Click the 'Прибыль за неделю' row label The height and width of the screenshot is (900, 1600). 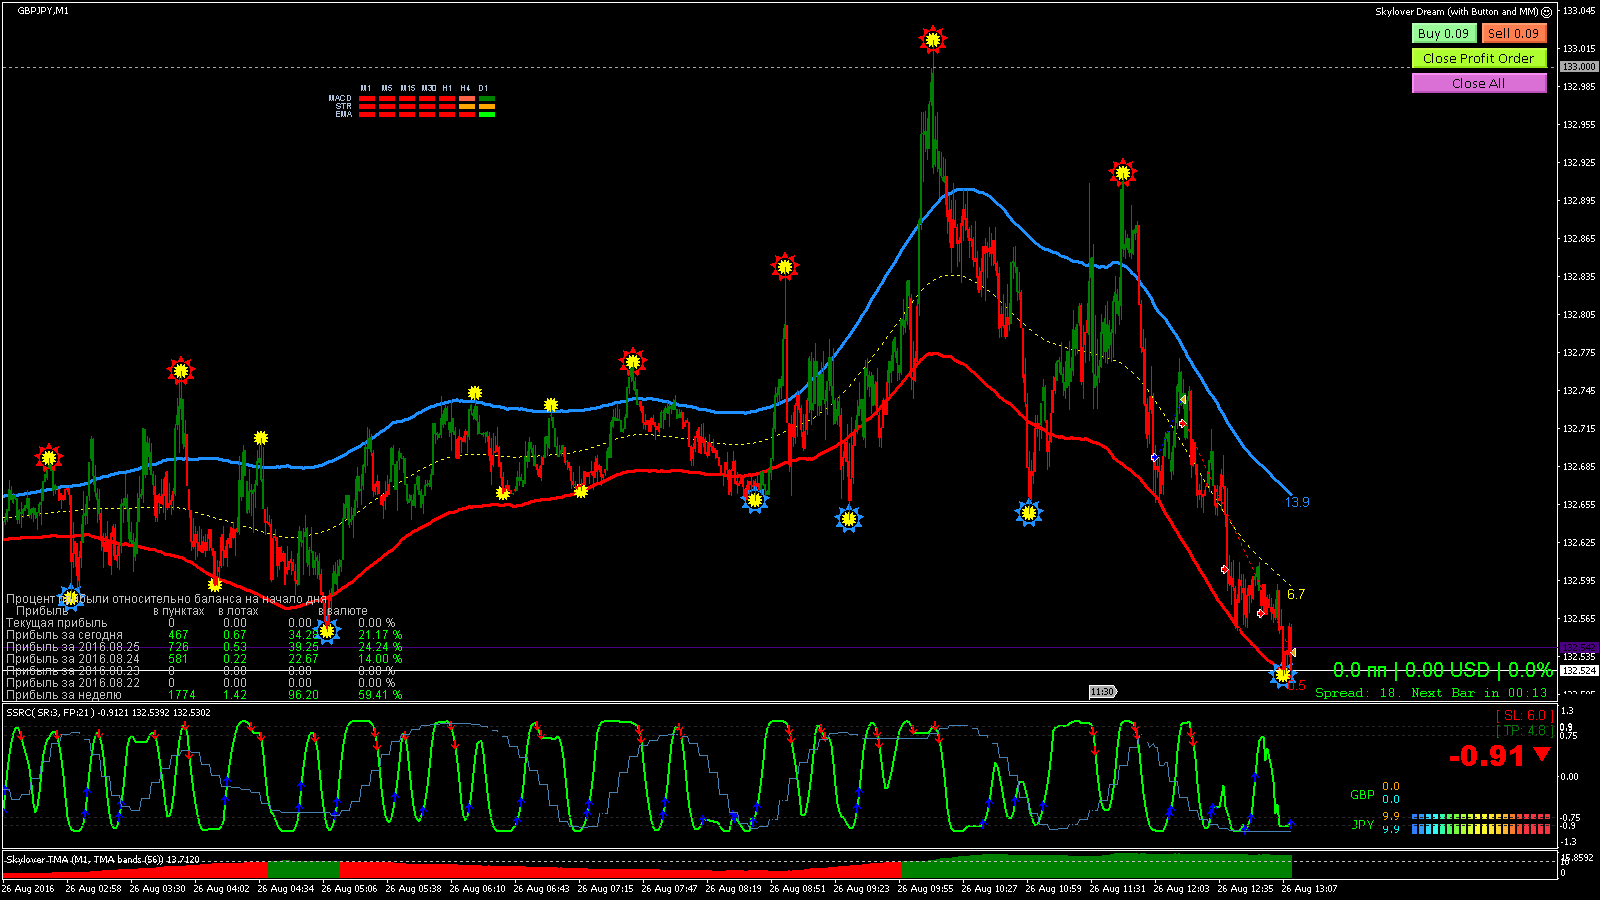[x=64, y=694]
